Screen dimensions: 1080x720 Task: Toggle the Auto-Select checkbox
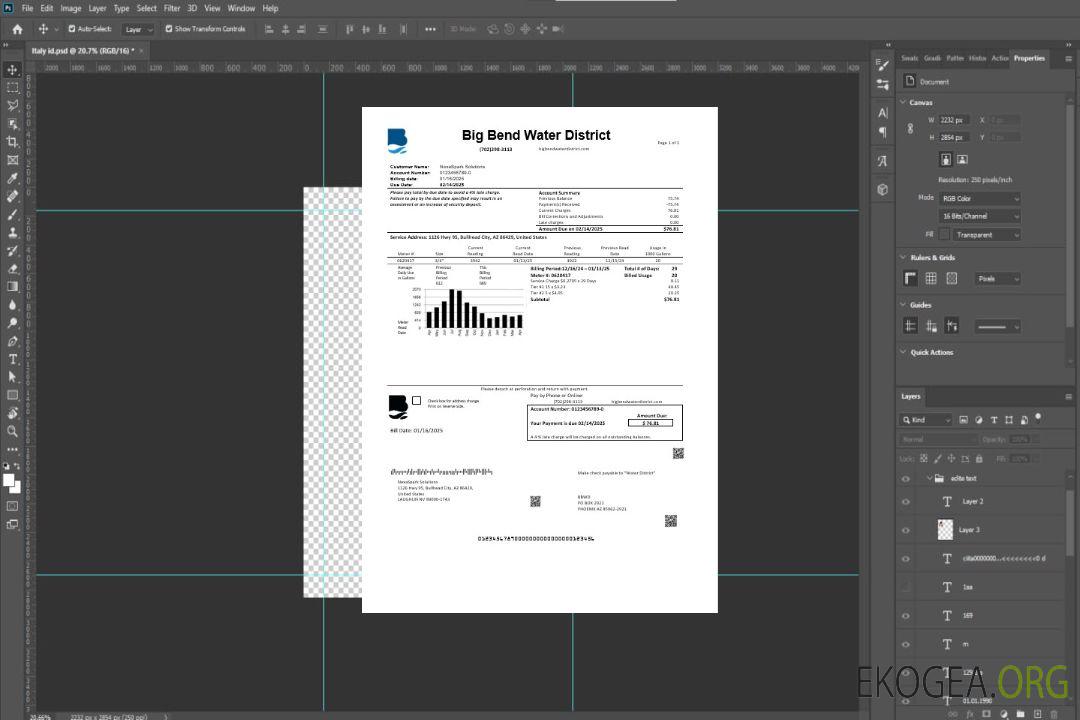click(70, 29)
